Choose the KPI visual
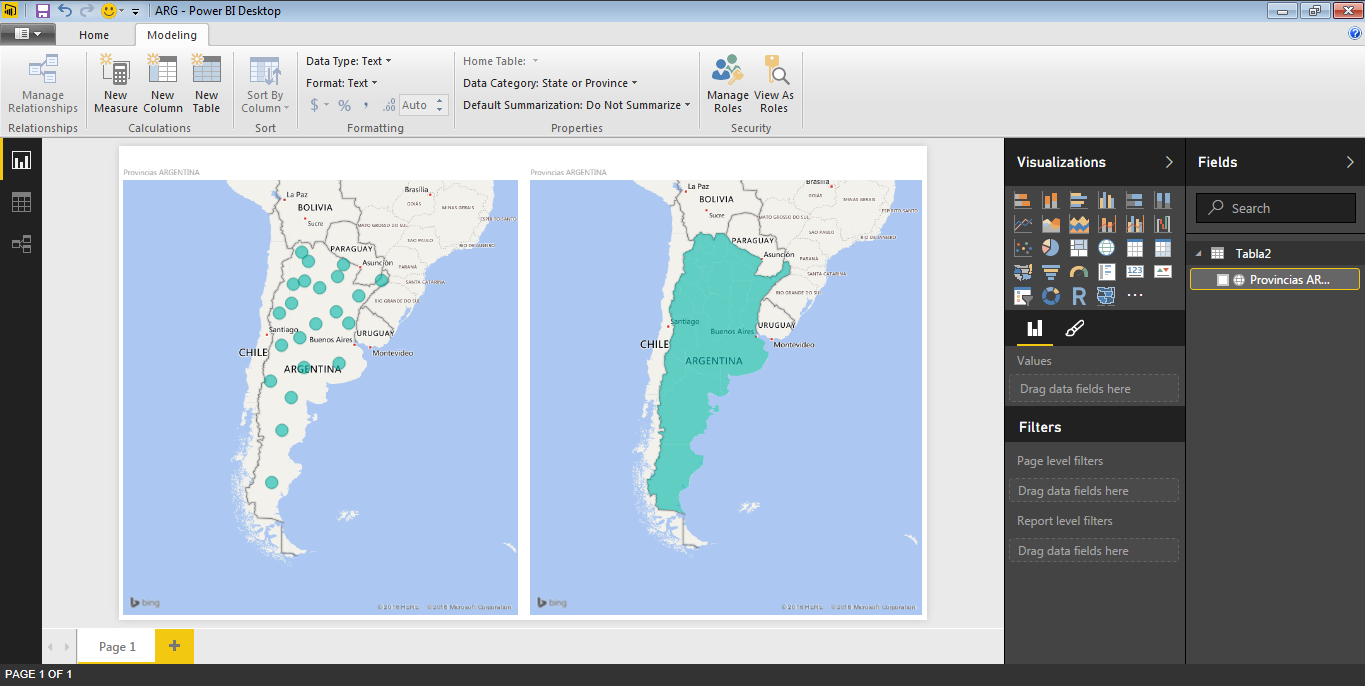The height and width of the screenshot is (686, 1365). 1162,271
